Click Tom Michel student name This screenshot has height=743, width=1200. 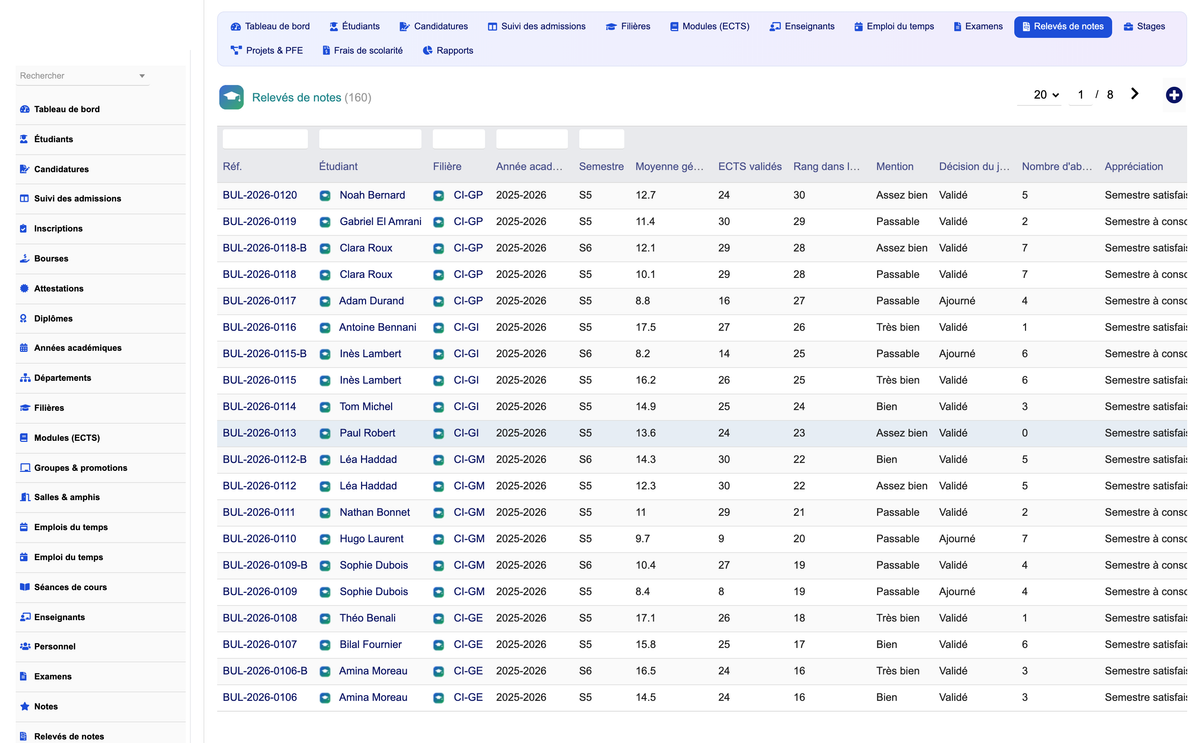point(366,407)
